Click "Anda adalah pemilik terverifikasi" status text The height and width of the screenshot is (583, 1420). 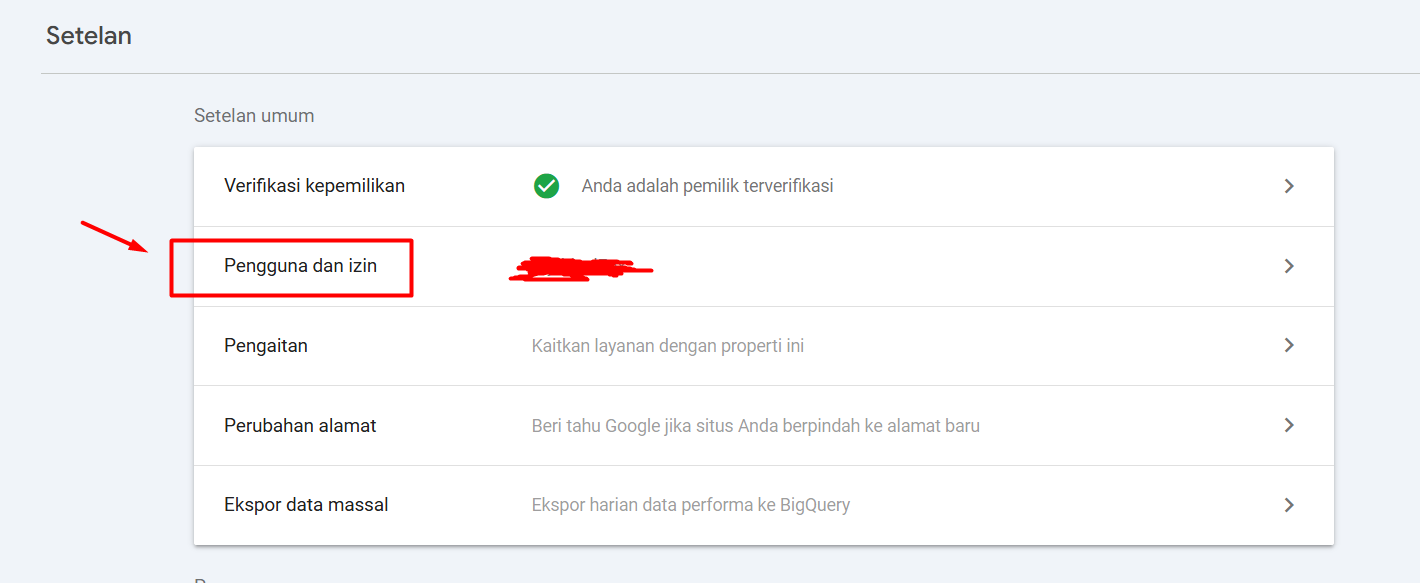[707, 186]
